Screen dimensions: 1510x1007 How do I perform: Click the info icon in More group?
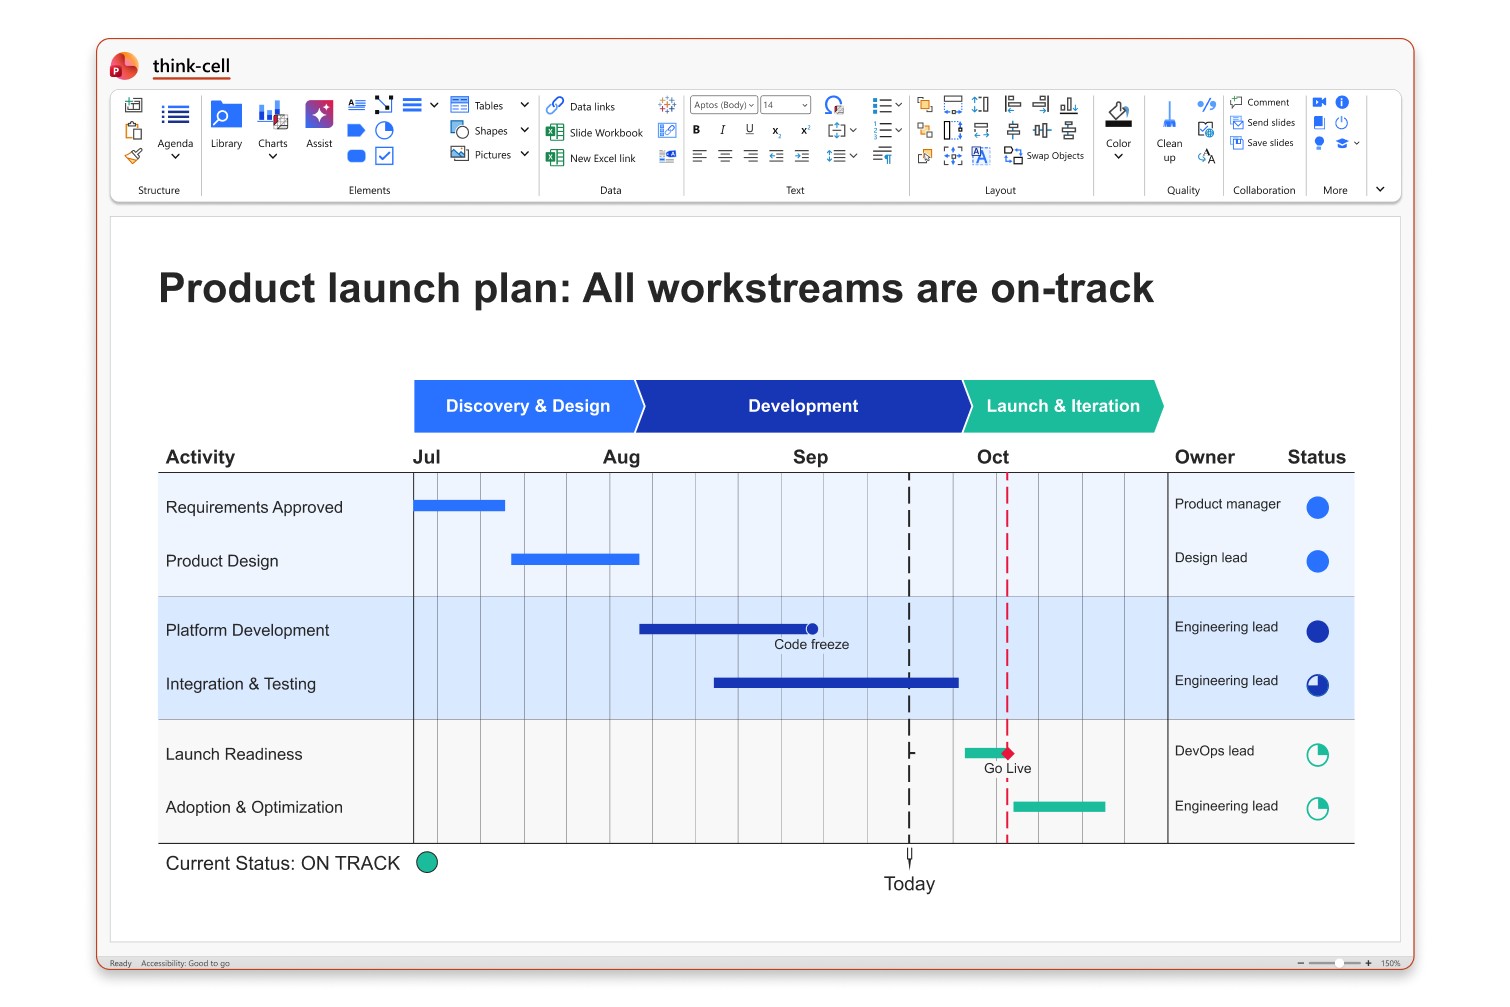tap(1342, 102)
